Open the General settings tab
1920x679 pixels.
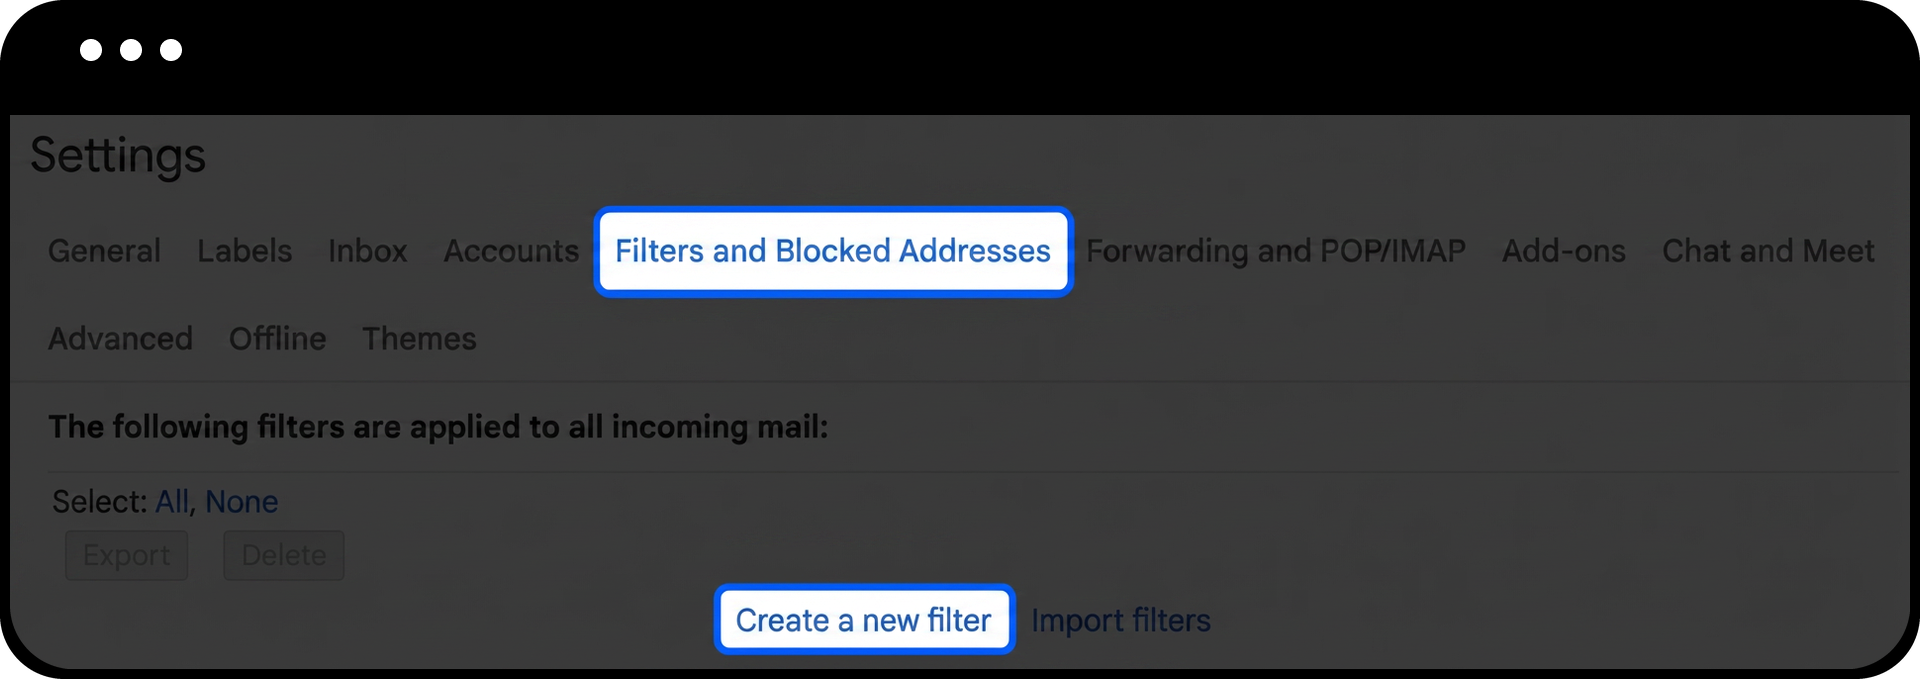(x=104, y=251)
